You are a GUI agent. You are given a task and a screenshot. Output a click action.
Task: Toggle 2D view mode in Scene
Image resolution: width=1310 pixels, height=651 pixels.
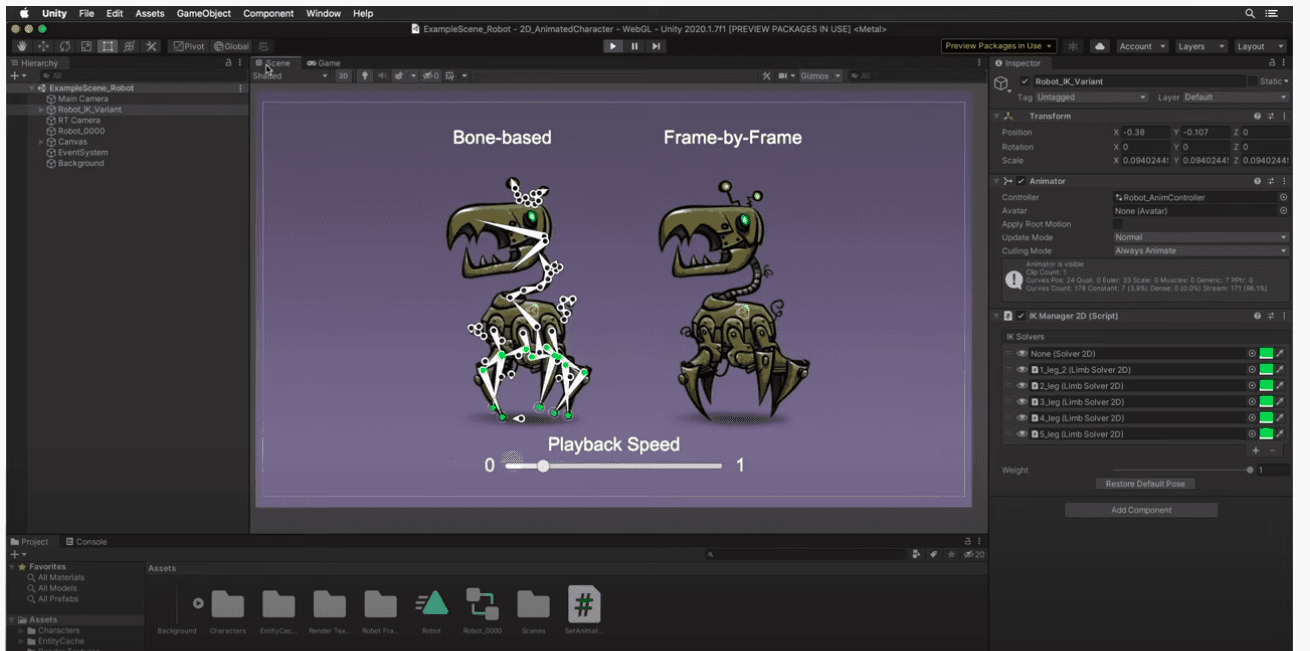click(343, 75)
